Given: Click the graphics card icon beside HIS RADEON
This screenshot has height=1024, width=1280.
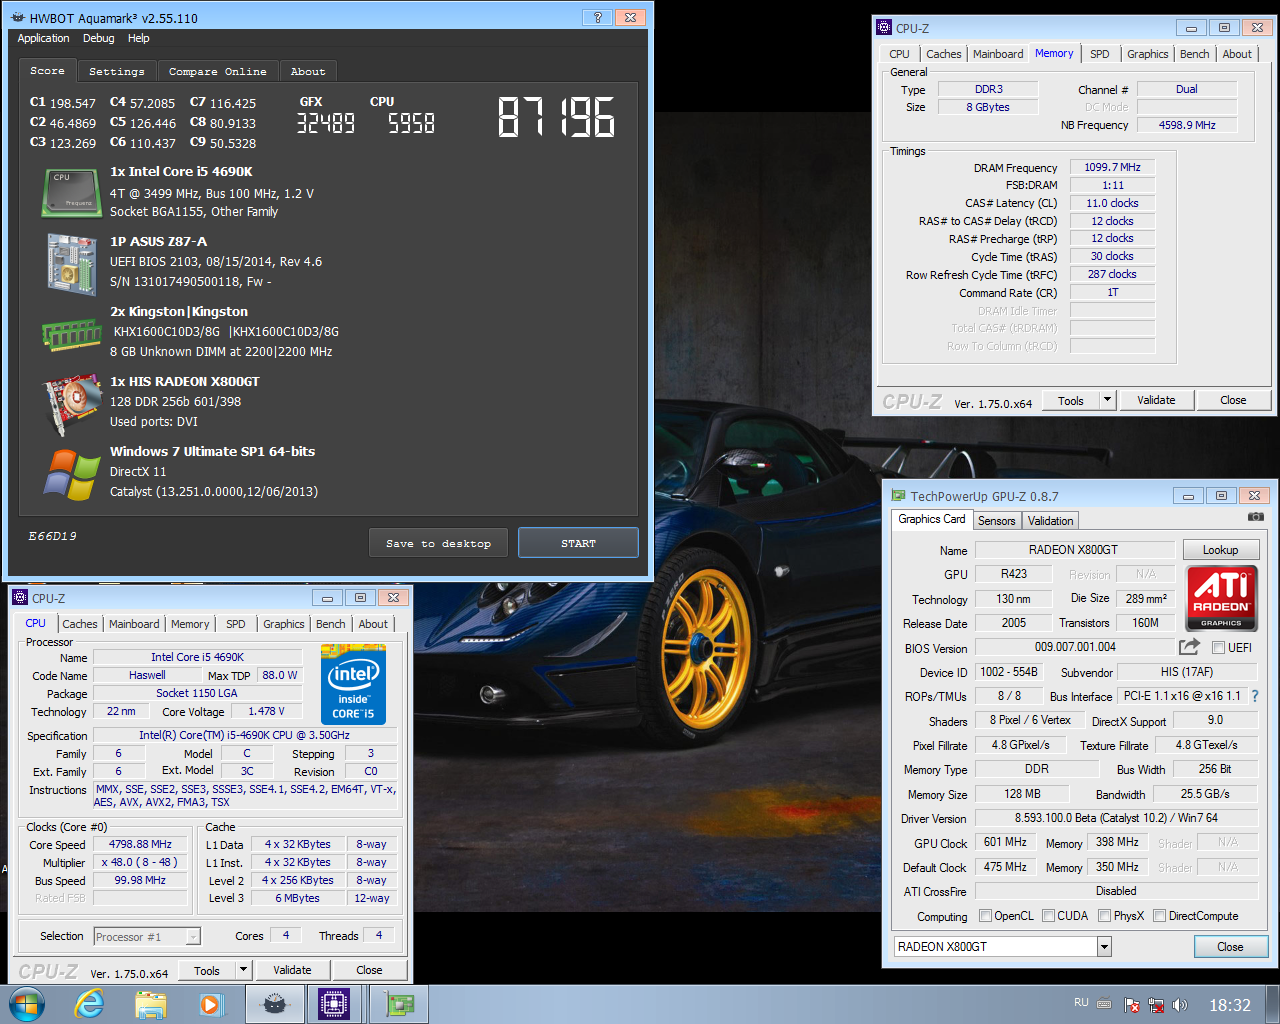Looking at the screenshot, I should [71, 405].
